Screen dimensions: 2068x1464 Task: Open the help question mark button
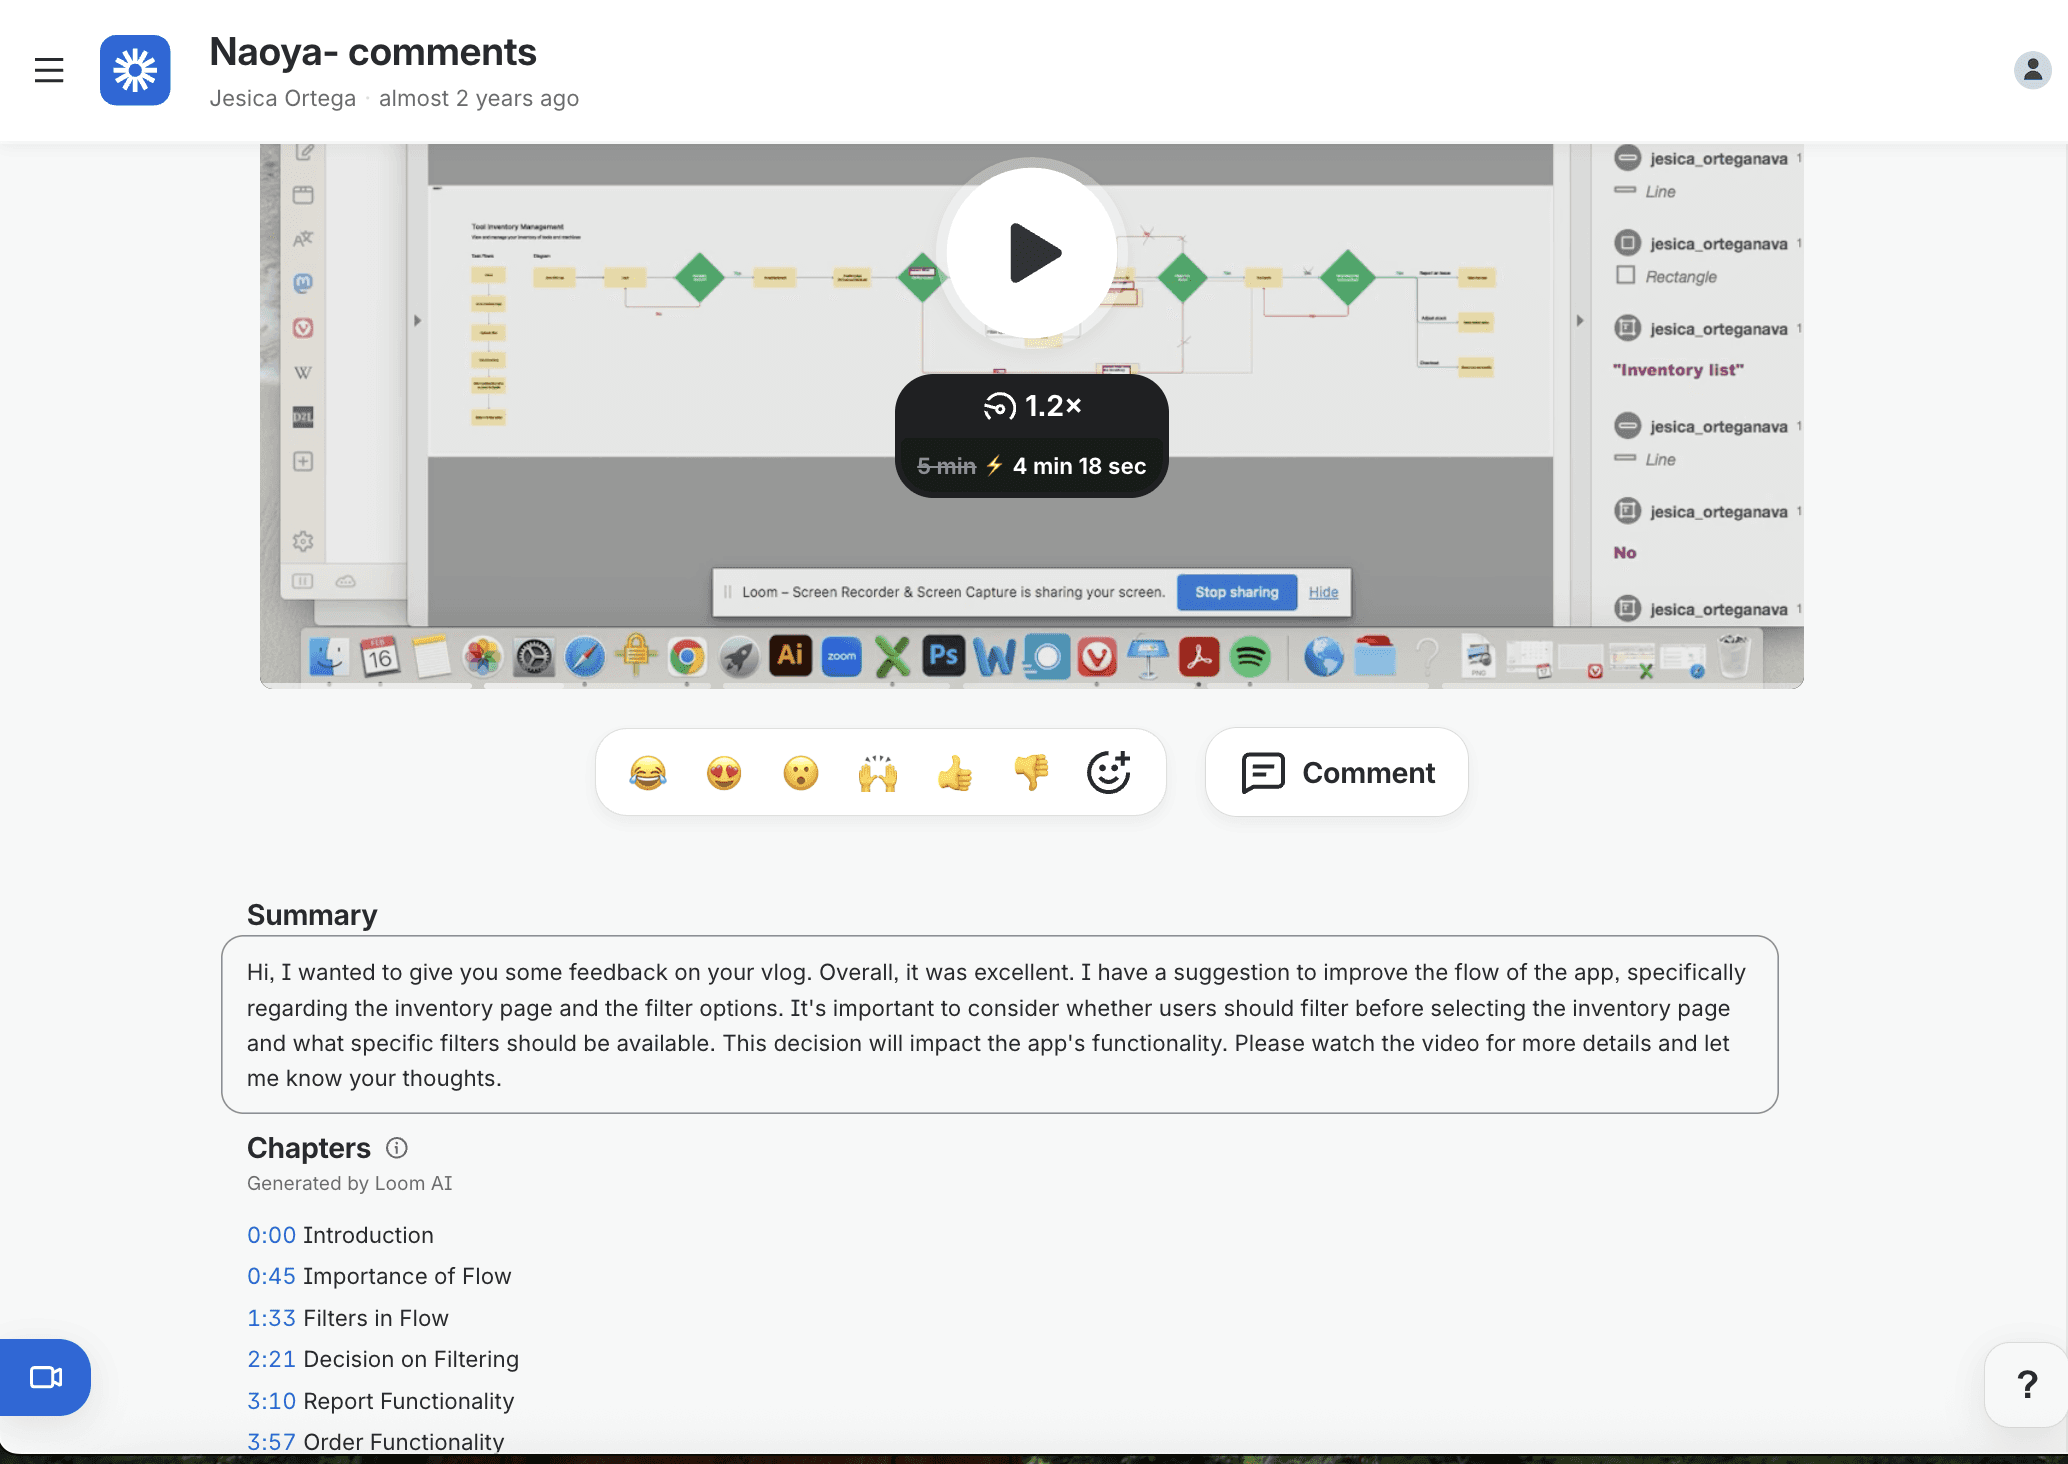tap(2026, 1385)
